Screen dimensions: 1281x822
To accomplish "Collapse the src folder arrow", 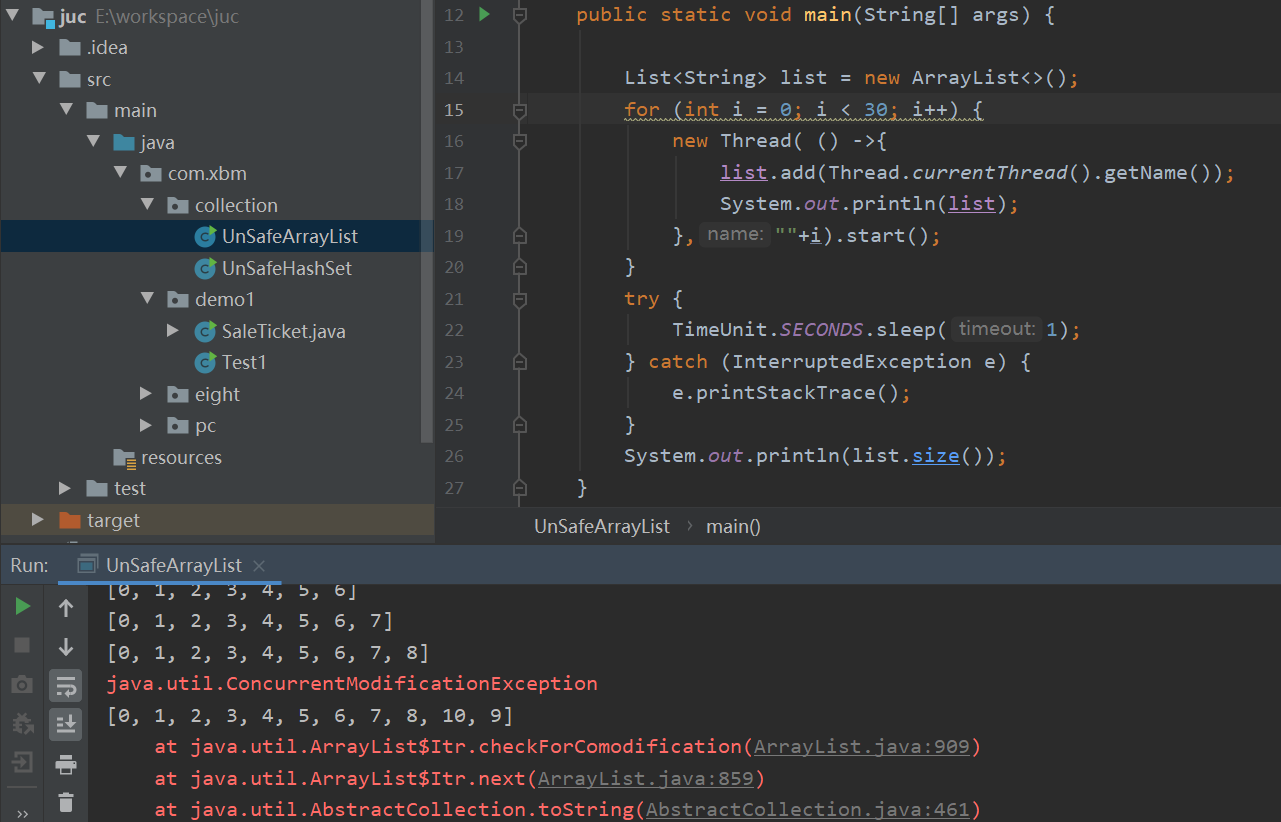I will tap(39, 79).
